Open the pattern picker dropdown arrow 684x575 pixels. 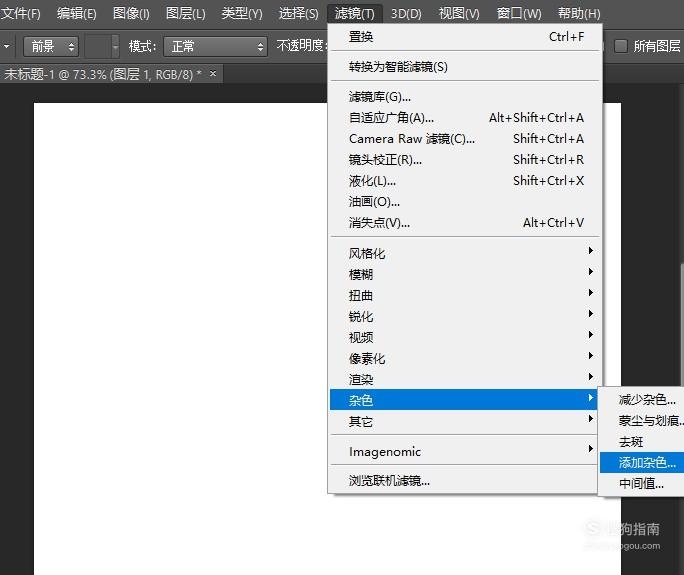pos(115,46)
